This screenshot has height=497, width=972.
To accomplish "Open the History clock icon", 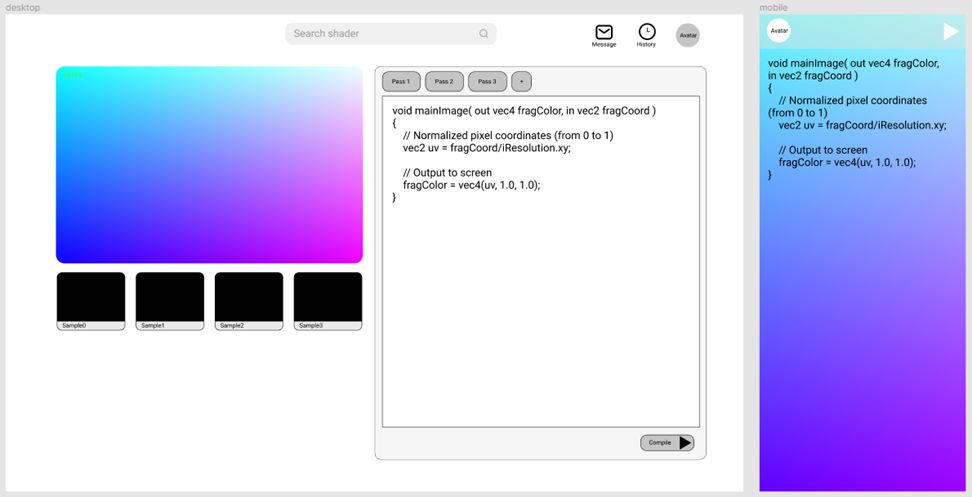I will point(647,32).
